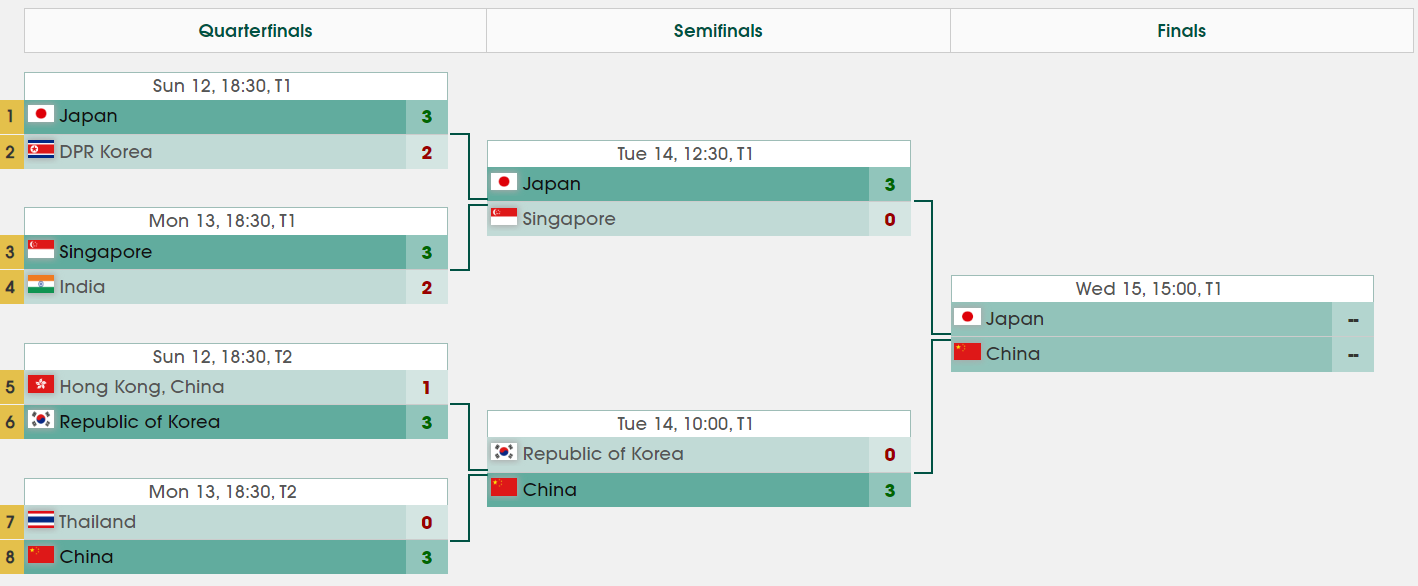
Task: Click the Thailand flag icon
Action: (x=41, y=521)
